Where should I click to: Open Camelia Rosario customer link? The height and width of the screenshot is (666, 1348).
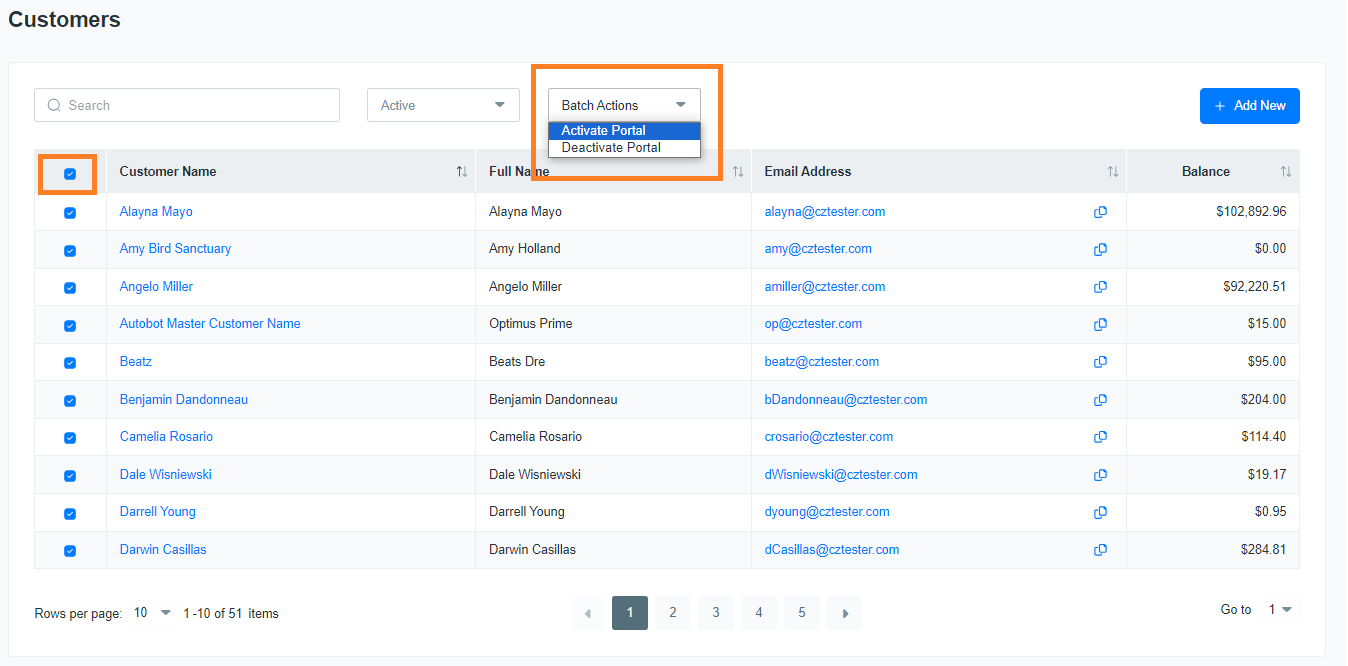166,437
